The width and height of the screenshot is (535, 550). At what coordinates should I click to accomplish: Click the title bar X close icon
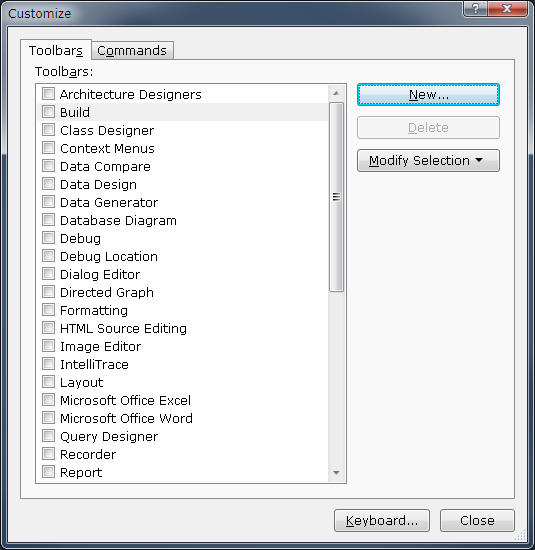click(507, 8)
